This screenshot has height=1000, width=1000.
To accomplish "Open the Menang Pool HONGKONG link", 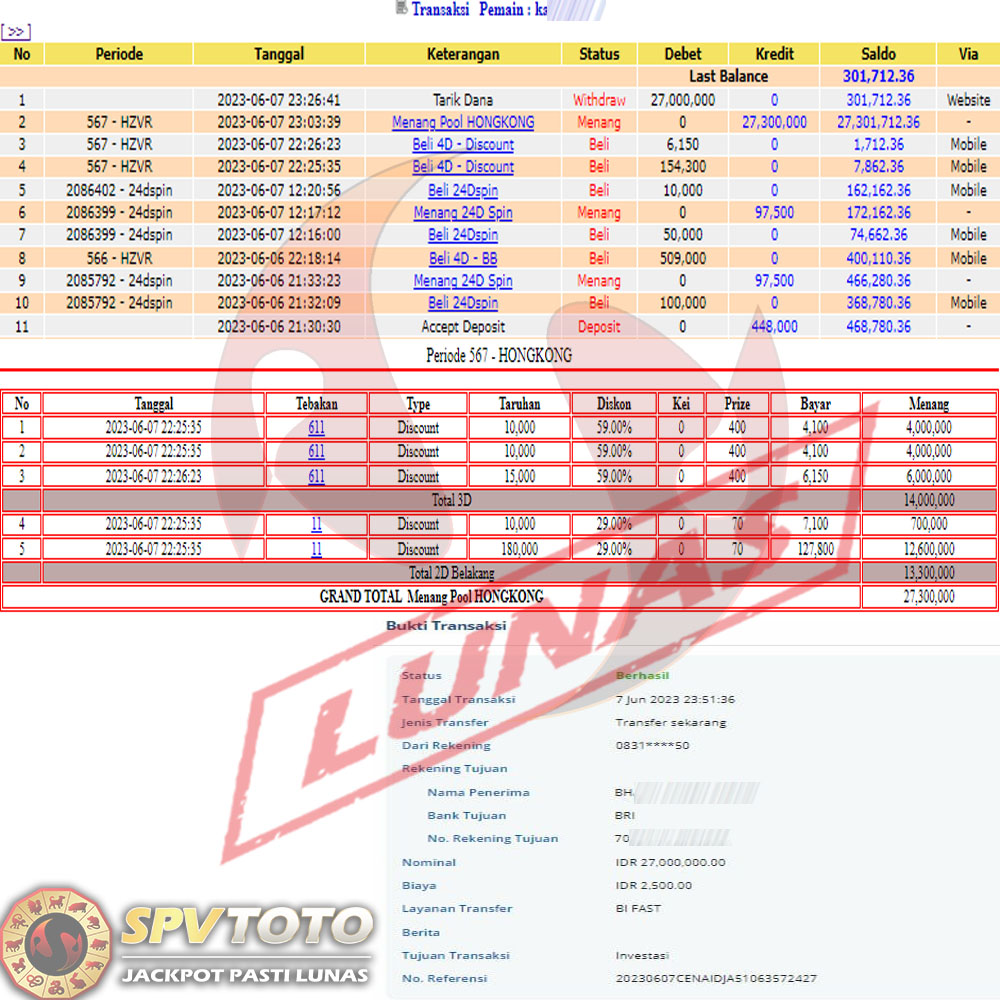I will tap(463, 122).
